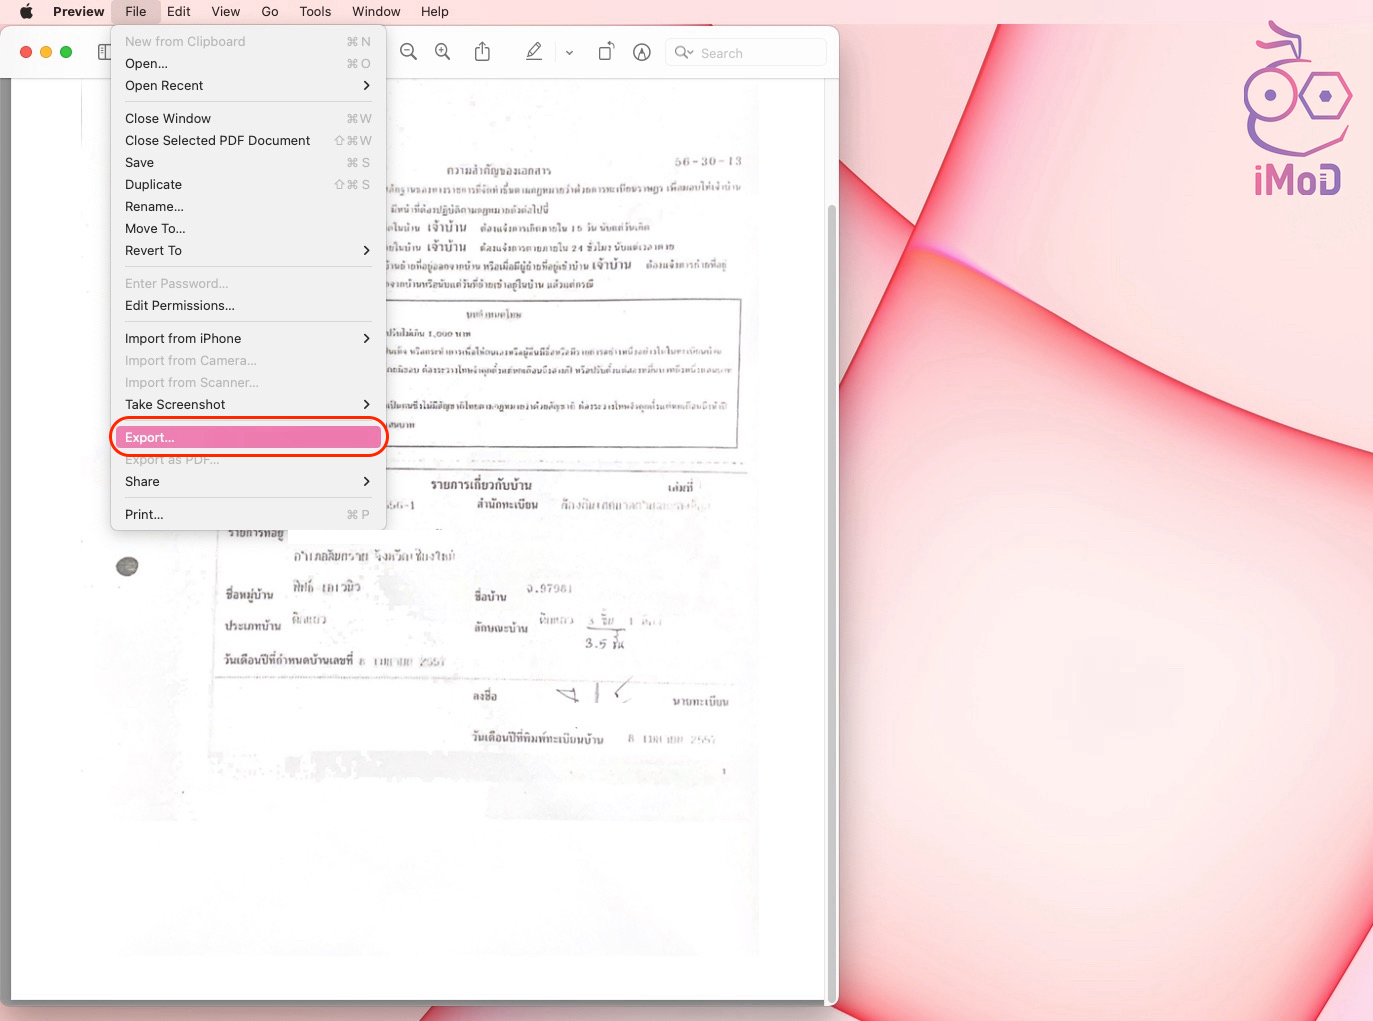The height and width of the screenshot is (1021, 1373).
Task: Open the highlight color dropdown arrow
Action: [569, 53]
